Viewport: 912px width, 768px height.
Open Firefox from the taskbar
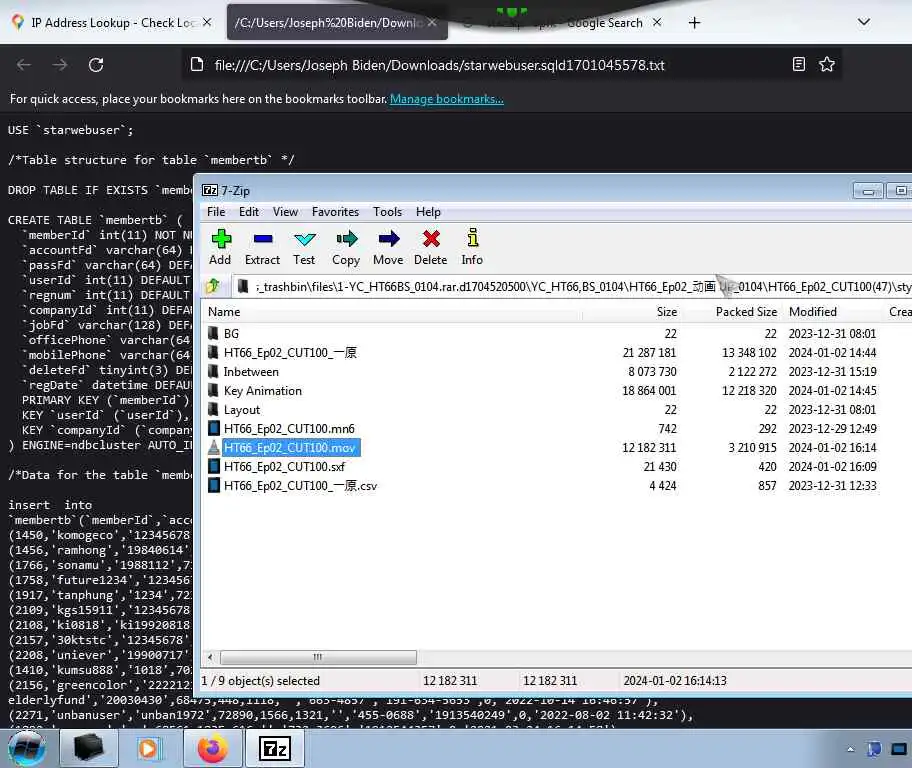213,748
